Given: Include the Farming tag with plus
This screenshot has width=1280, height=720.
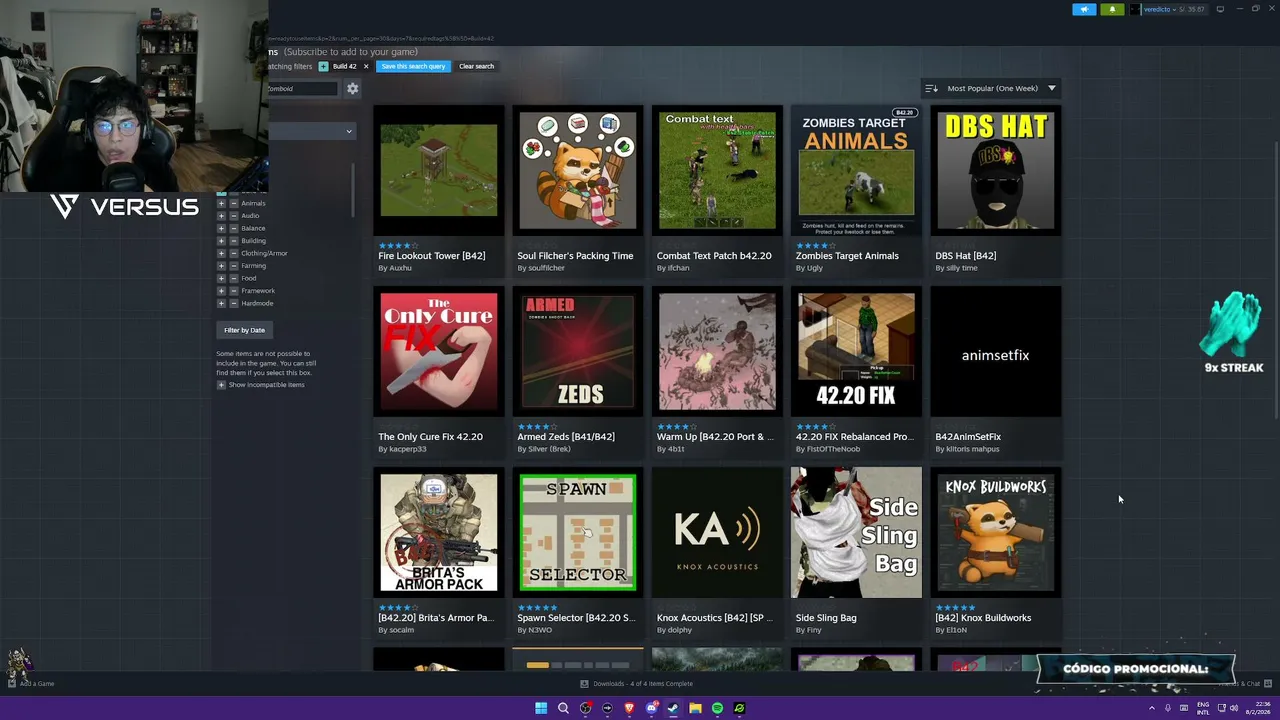Looking at the screenshot, I should (x=221, y=266).
